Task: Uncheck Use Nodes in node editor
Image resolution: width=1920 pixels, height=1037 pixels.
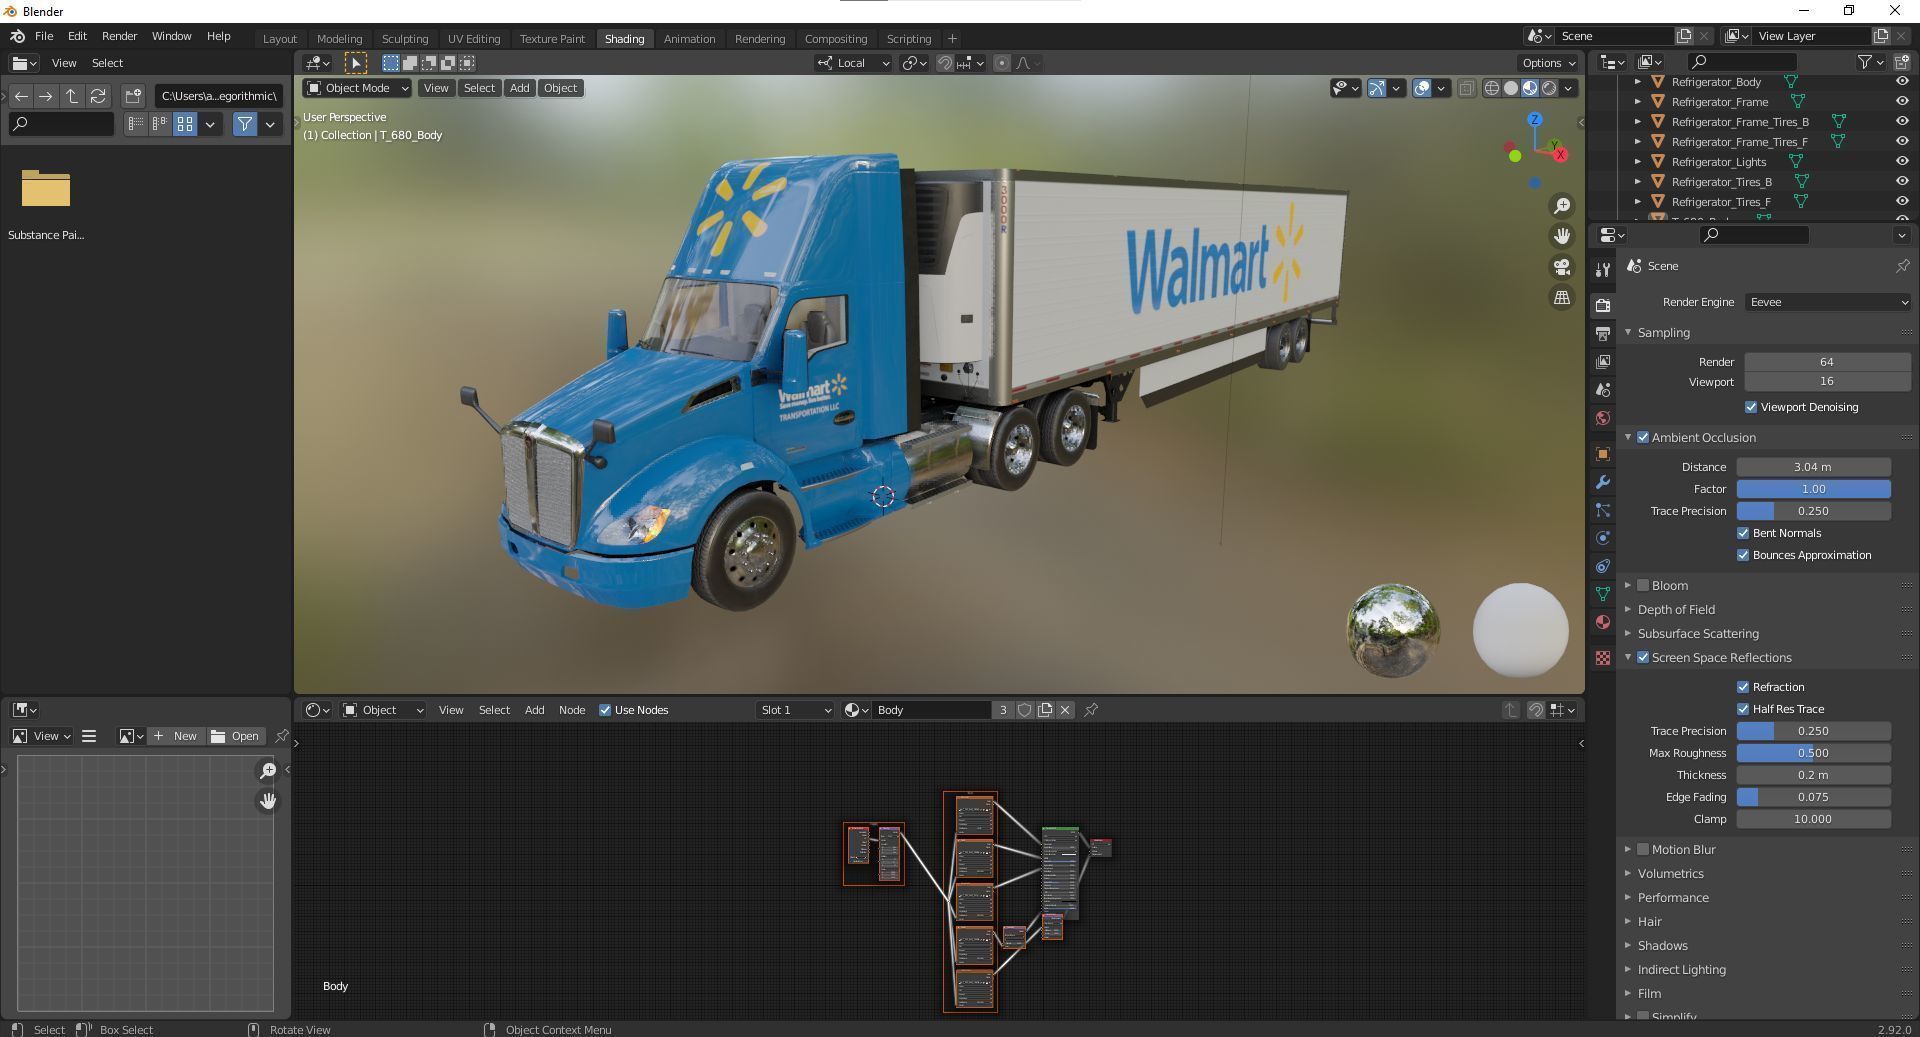Action: click(605, 710)
